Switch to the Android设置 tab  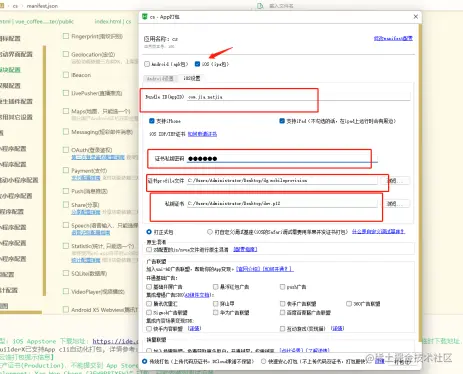coord(160,79)
